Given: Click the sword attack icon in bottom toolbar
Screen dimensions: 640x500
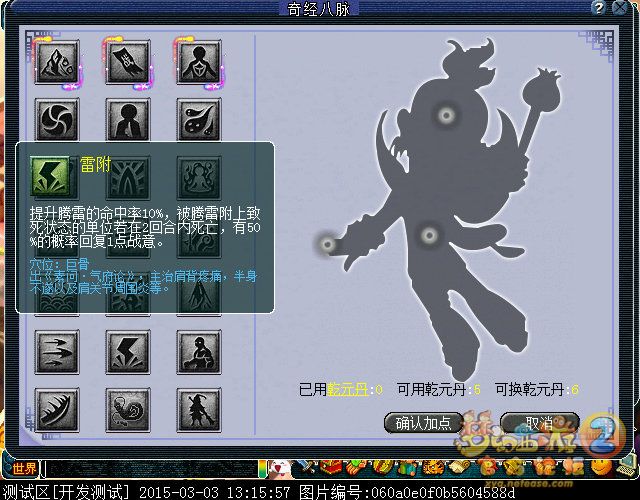Looking at the screenshot, I should (306, 468).
